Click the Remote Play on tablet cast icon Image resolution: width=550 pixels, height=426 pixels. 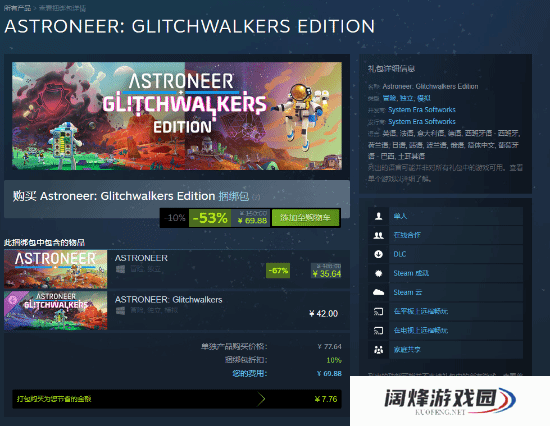coord(378,311)
